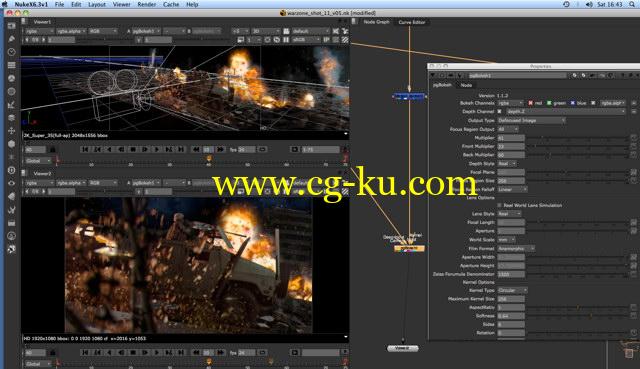This screenshot has height=369, width=640.
Task: Switch to the Curve Editor tab
Action: point(412,22)
